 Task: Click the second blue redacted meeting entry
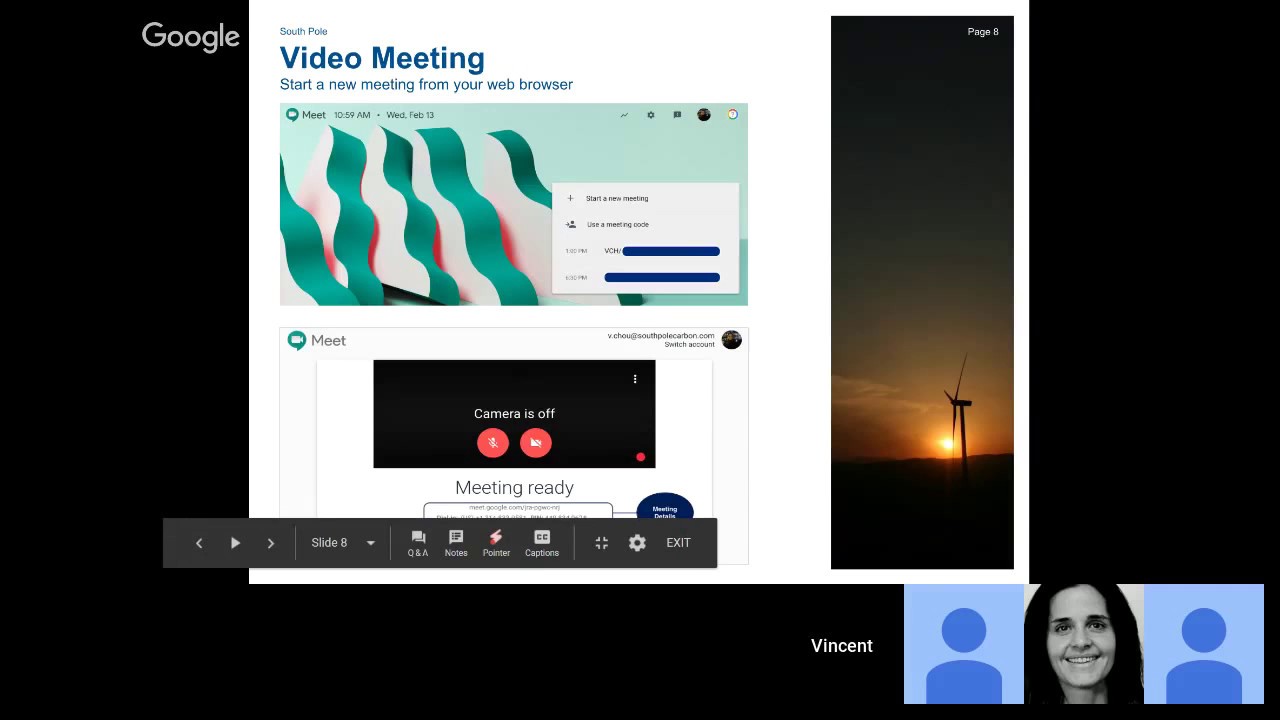(x=662, y=277)
